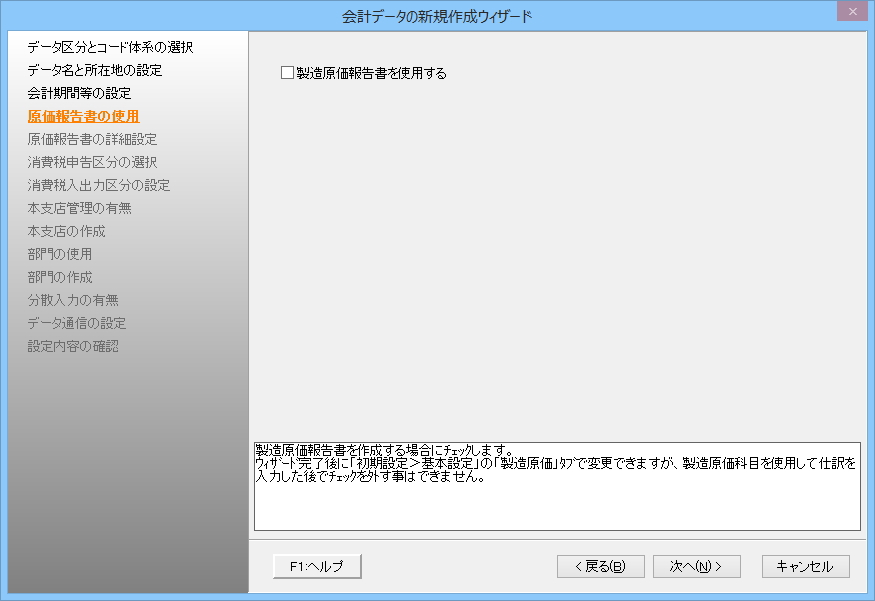The width and height of the screenshot is (875, 601).
Task: Select step 原価報告書の詳細設定
Action: (x=92, y=139)
